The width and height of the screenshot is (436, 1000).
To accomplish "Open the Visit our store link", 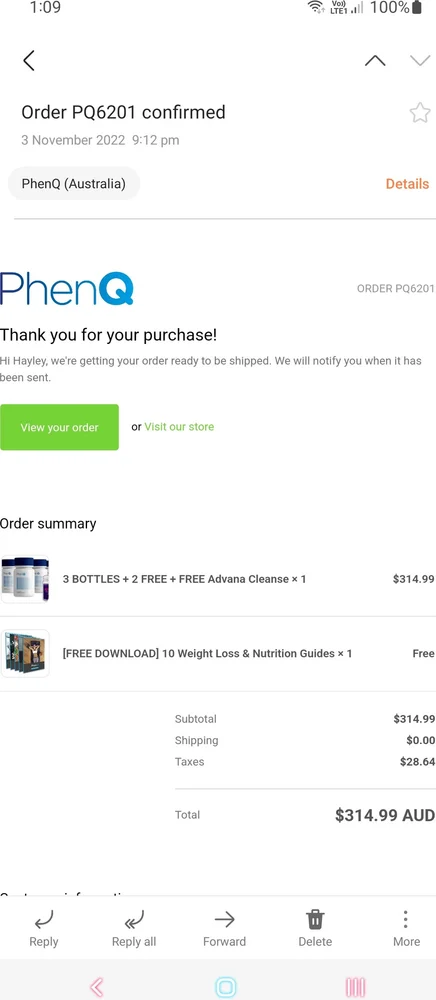I will click(179, 427).
